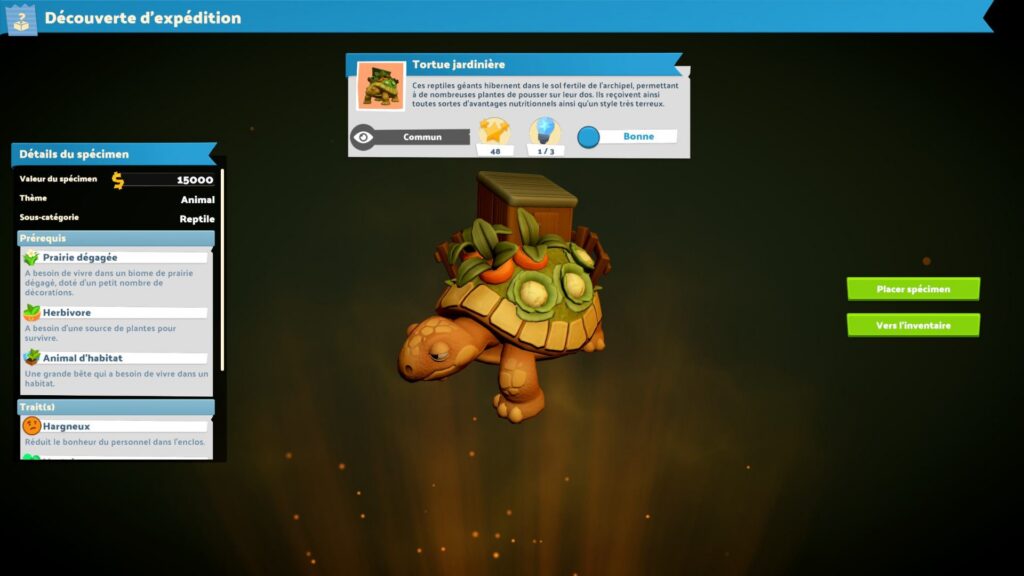Screen dimensions: 1024x576
Task: Click the Commun rarity label
Action: 422,137
